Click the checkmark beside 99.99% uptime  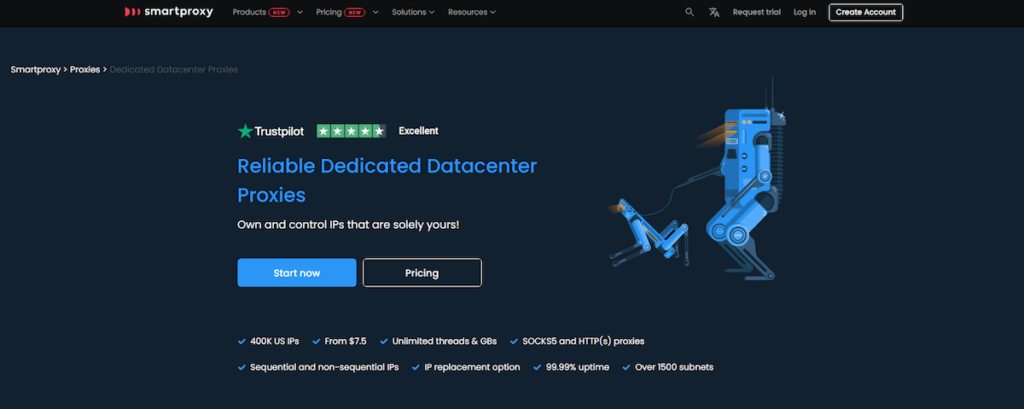pos(538,367)
